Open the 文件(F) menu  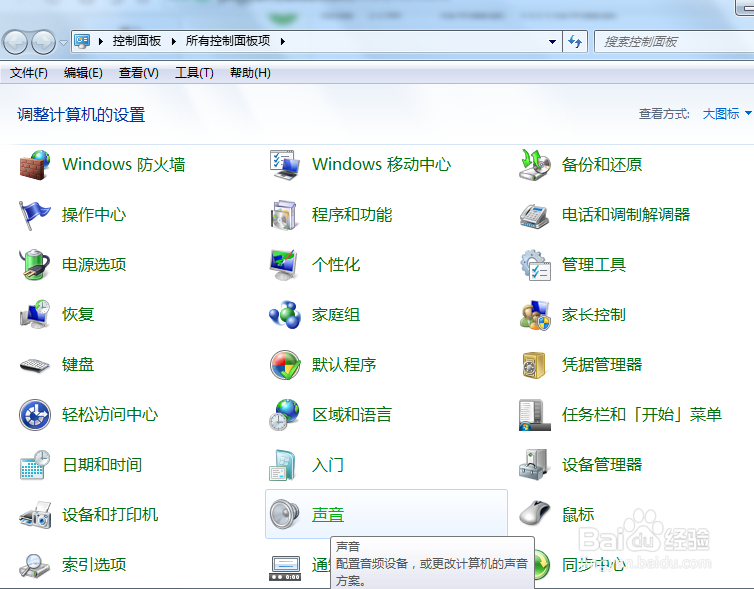[x=29, y=73]
